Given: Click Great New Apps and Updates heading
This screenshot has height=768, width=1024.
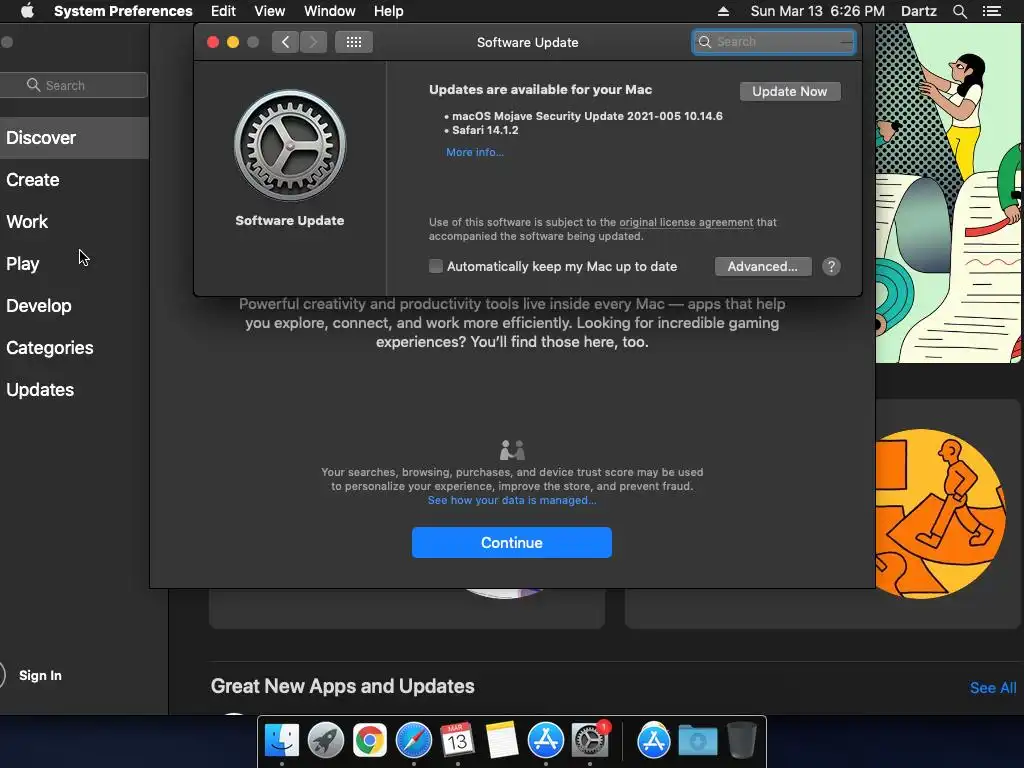Looking at the screenshot, I should 342,686.
